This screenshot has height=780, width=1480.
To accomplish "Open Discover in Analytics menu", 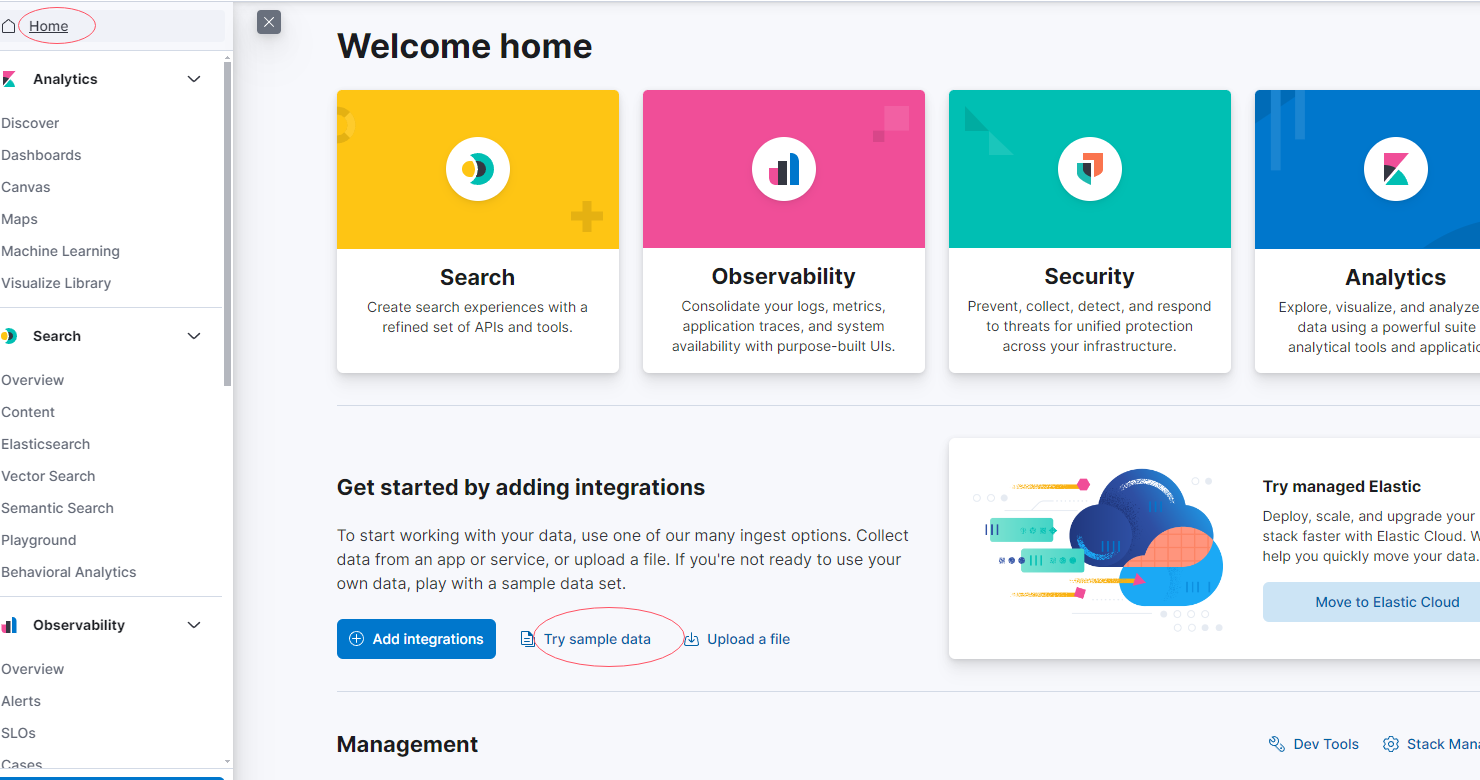I will [x=30, y=123].
